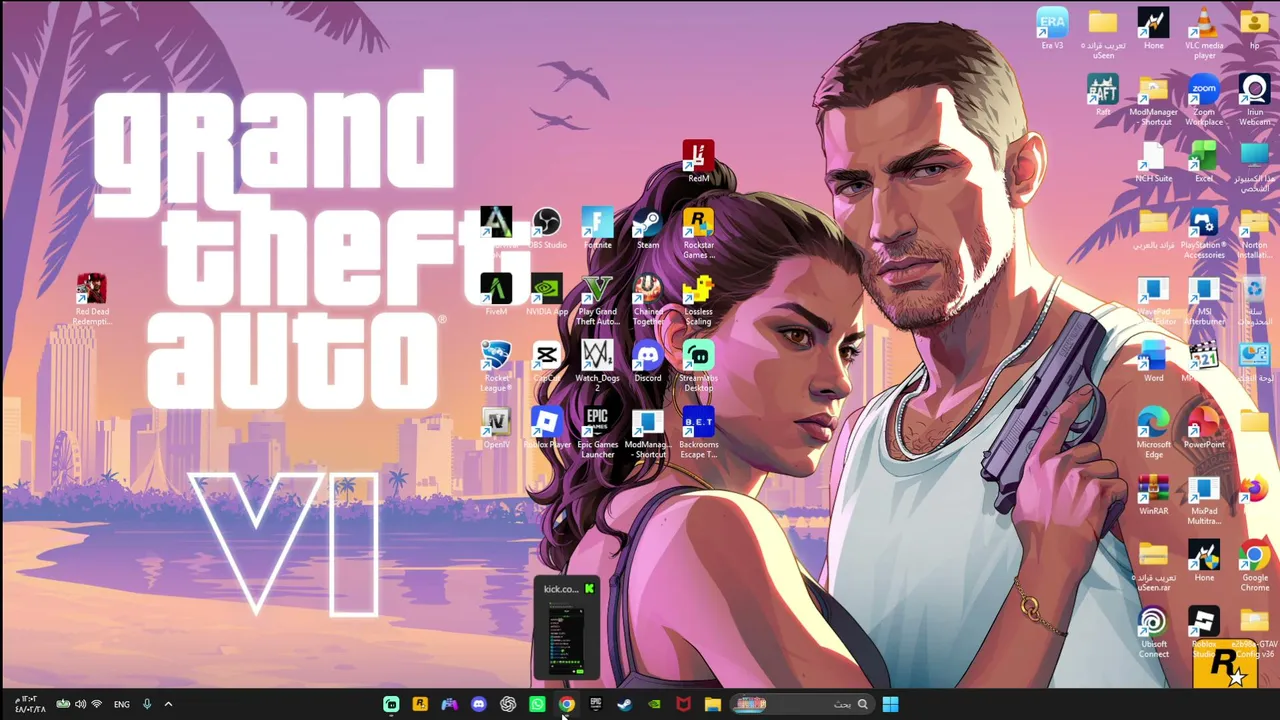The width and height of the screenshot is (1280, 720).
Task: Open the MSI Afterburner shortcut
Action: tap(1204, 301)
